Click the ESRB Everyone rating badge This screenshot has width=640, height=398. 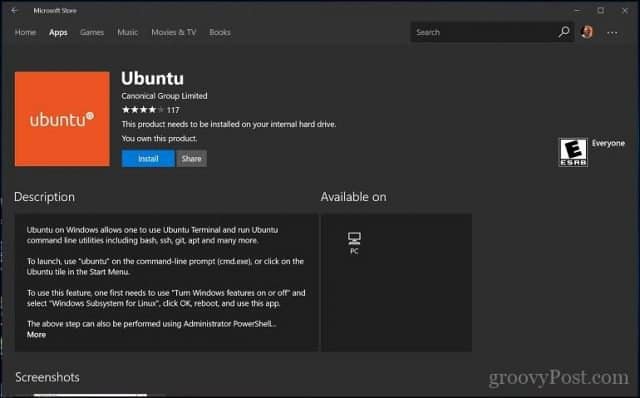(573, 152)
